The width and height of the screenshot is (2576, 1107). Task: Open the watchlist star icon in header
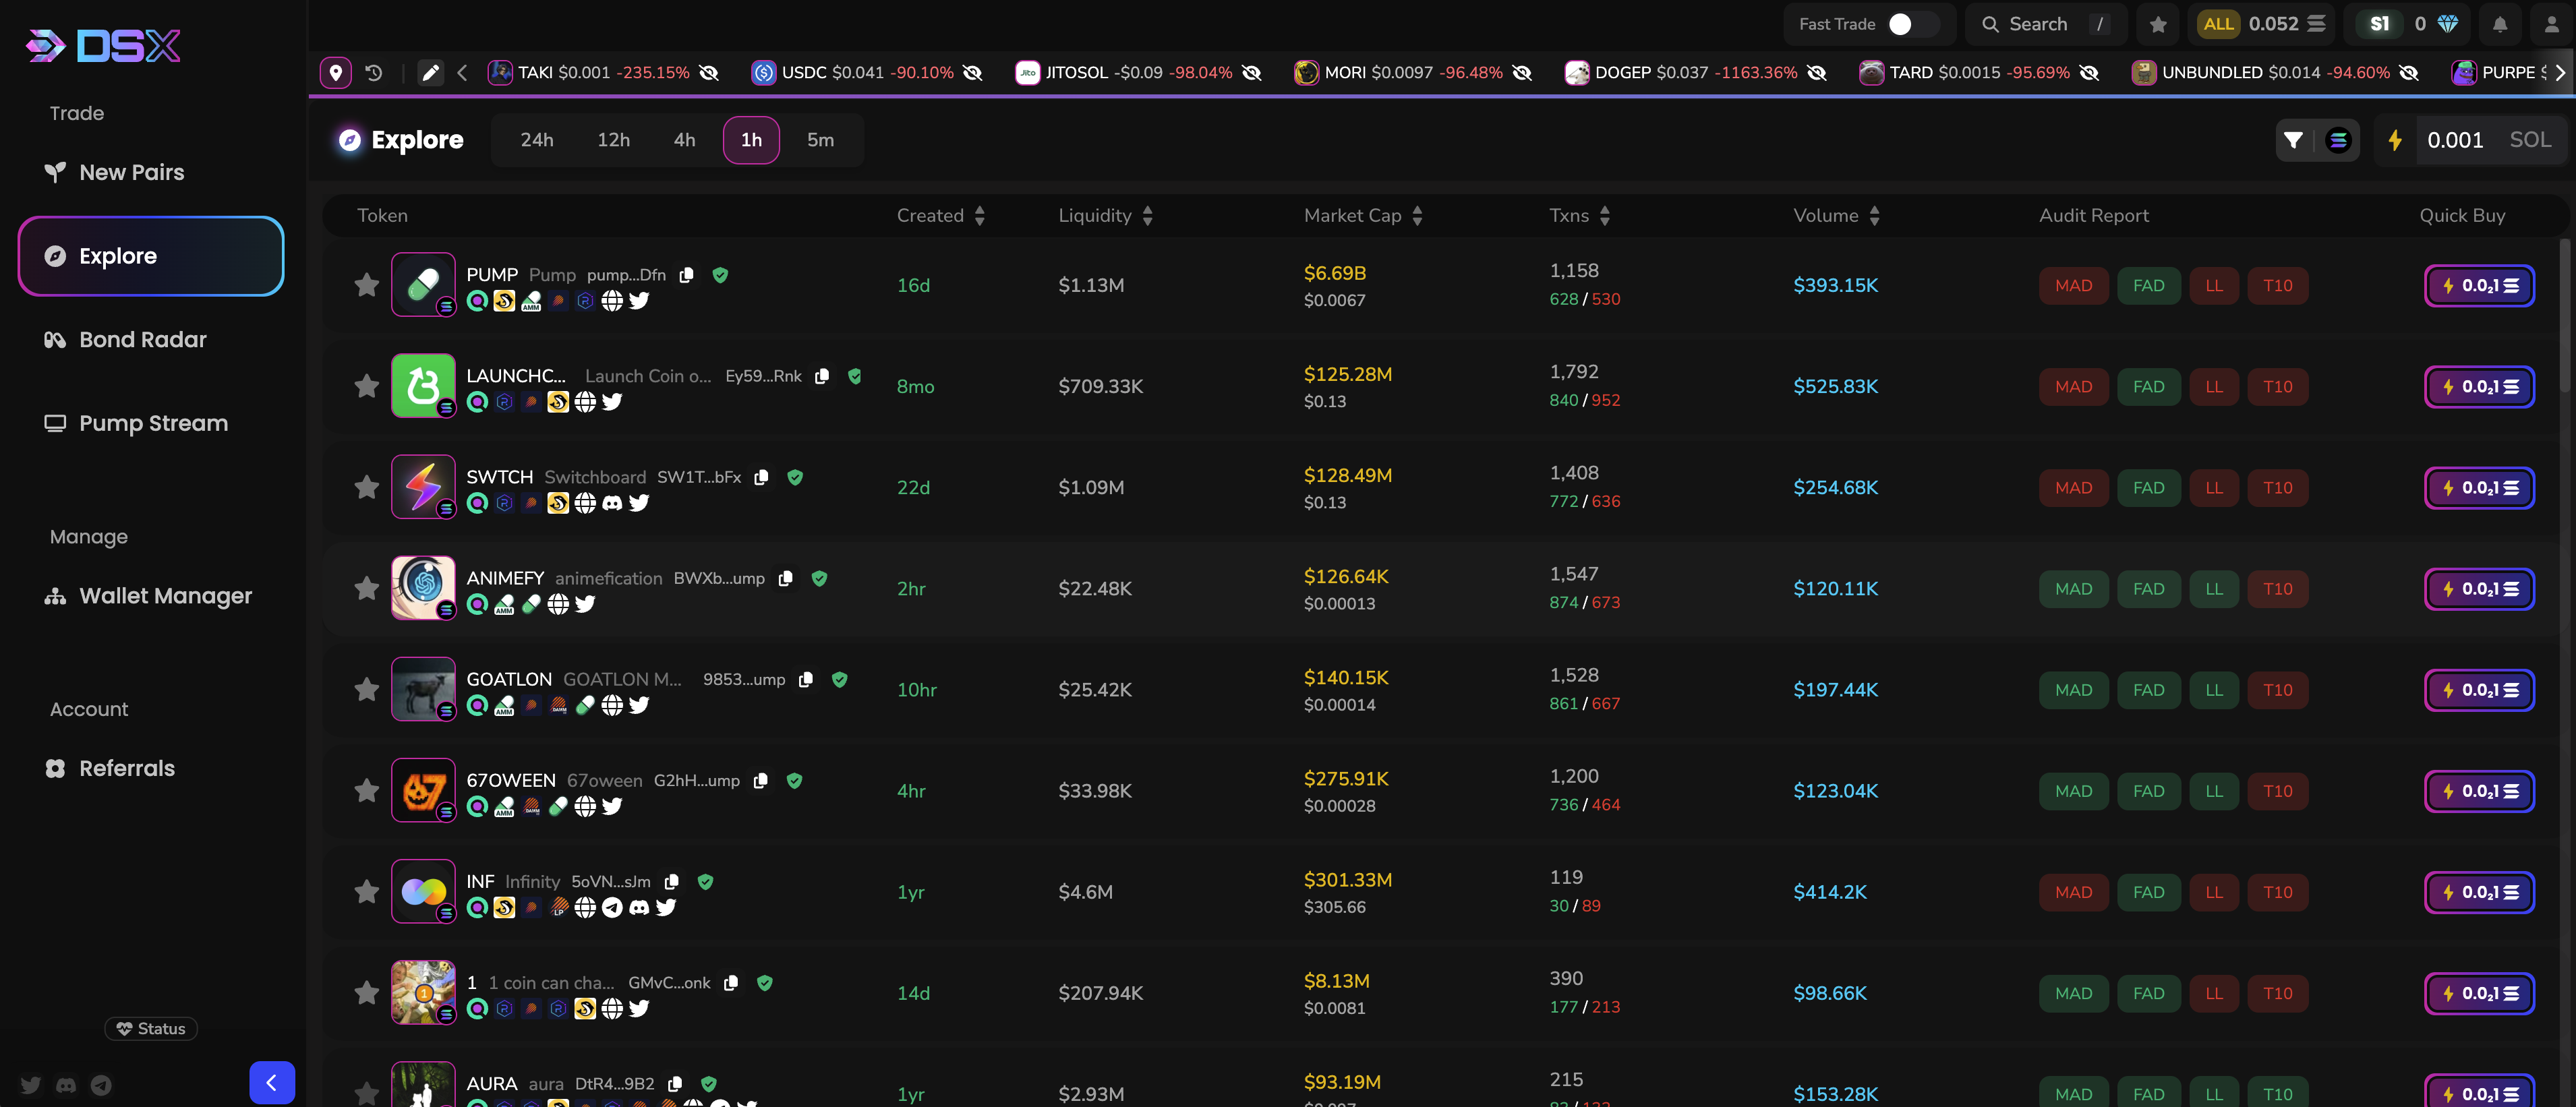click(x=2158, y=24)
